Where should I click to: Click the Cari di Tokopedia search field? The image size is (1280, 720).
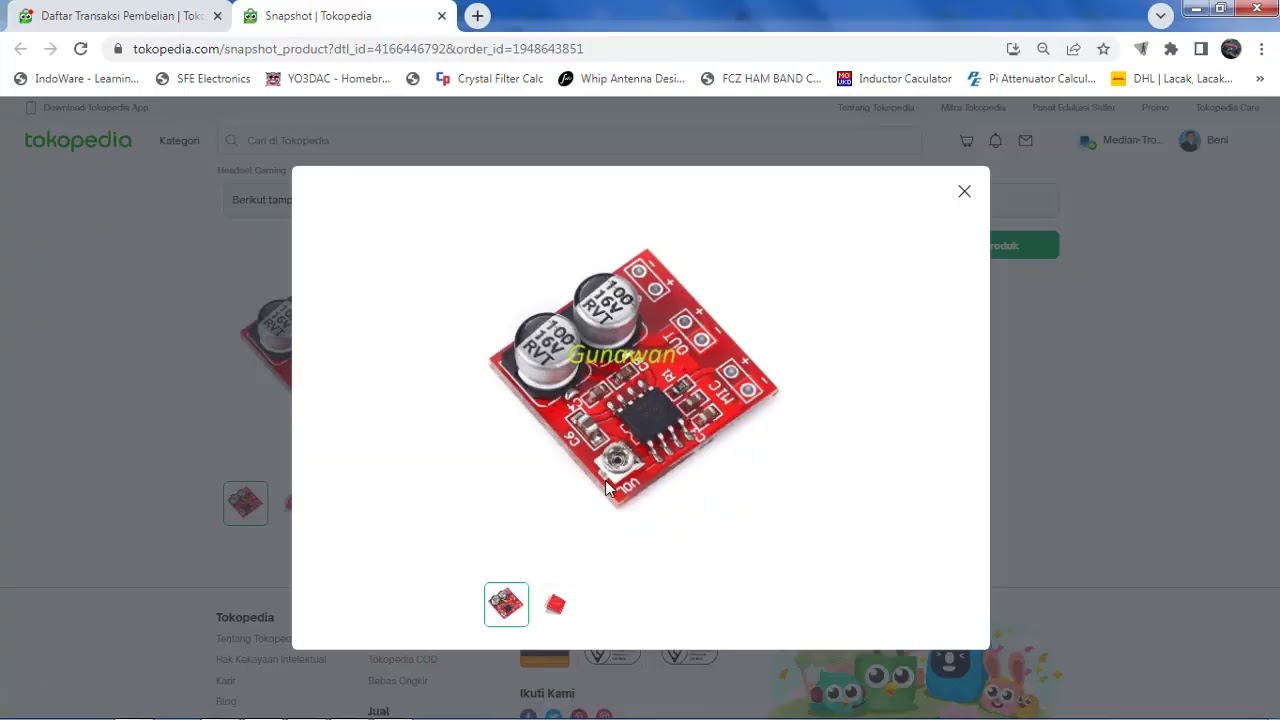568,141
